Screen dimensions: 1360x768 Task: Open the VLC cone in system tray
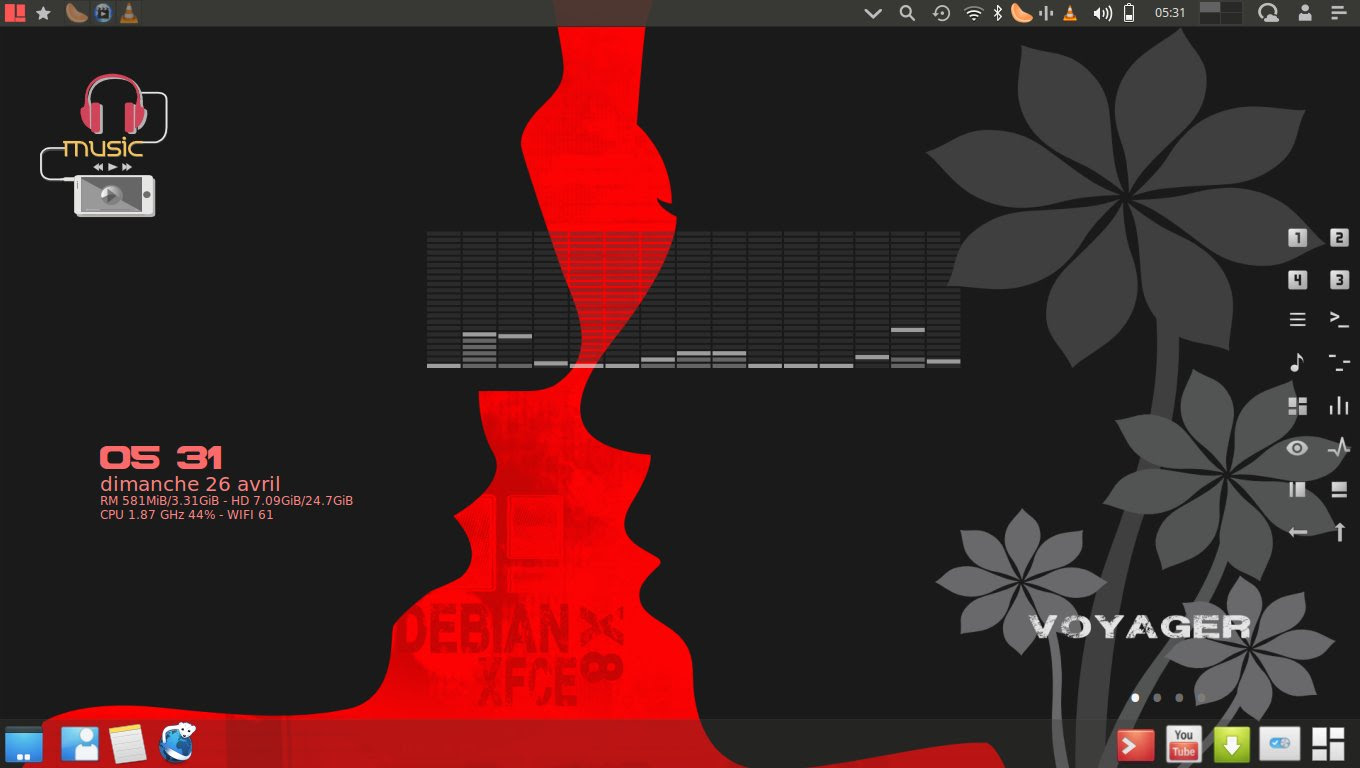click(x=1070, y=13)
